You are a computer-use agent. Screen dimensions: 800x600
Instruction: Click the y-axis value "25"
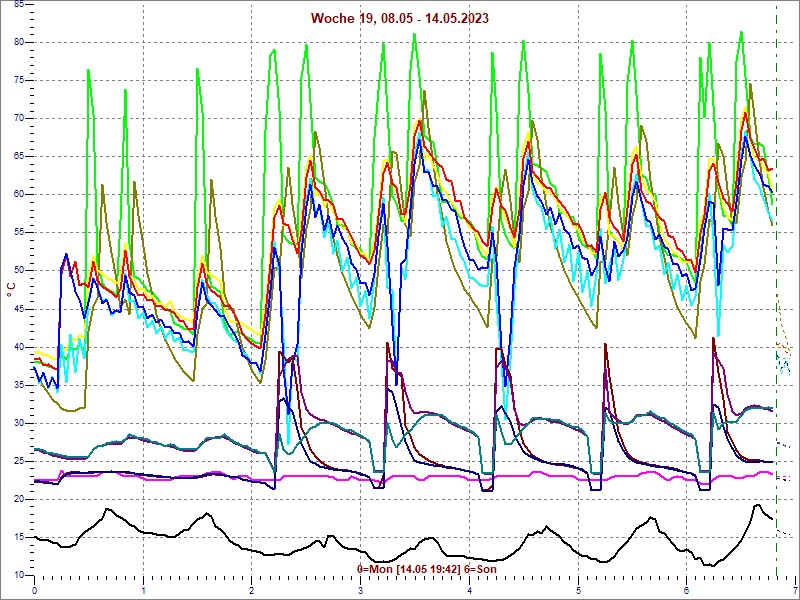18,461
